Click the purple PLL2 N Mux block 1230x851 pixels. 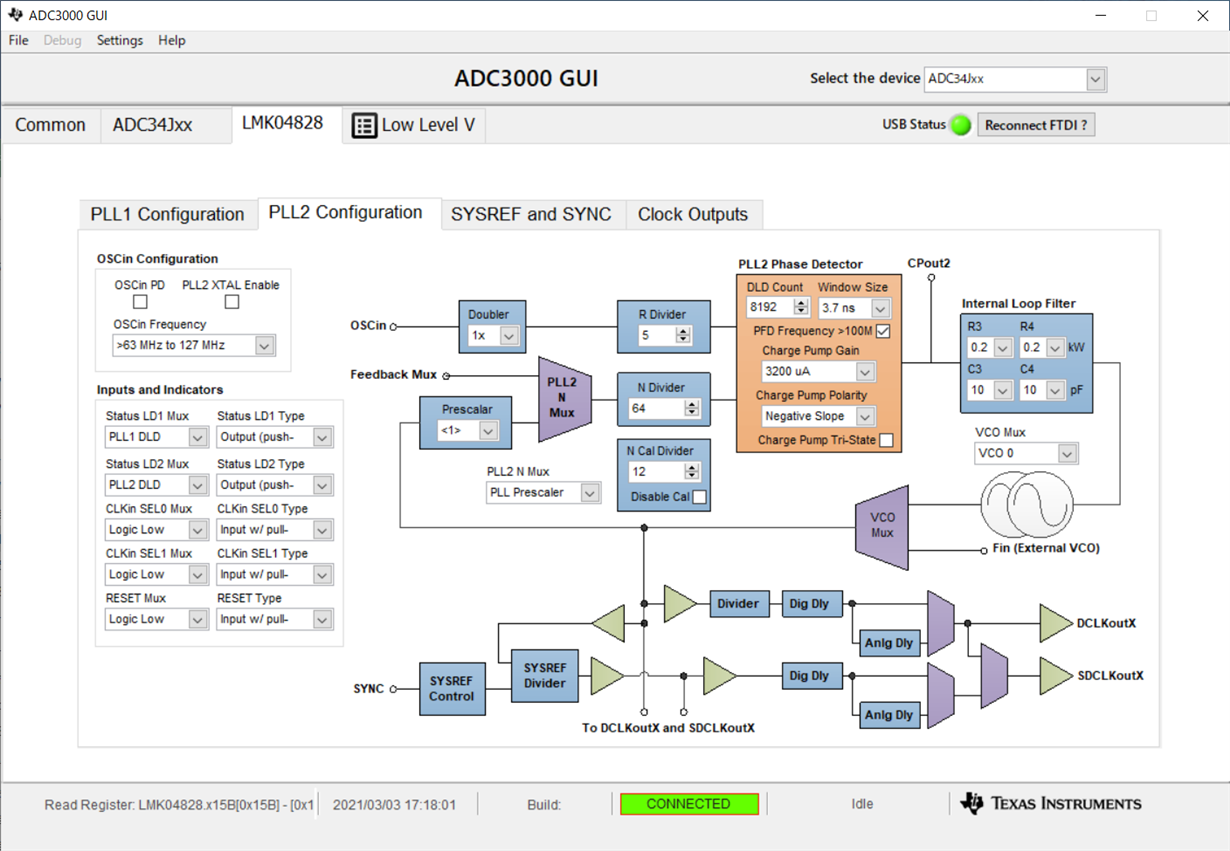click(x=564, y=399)
